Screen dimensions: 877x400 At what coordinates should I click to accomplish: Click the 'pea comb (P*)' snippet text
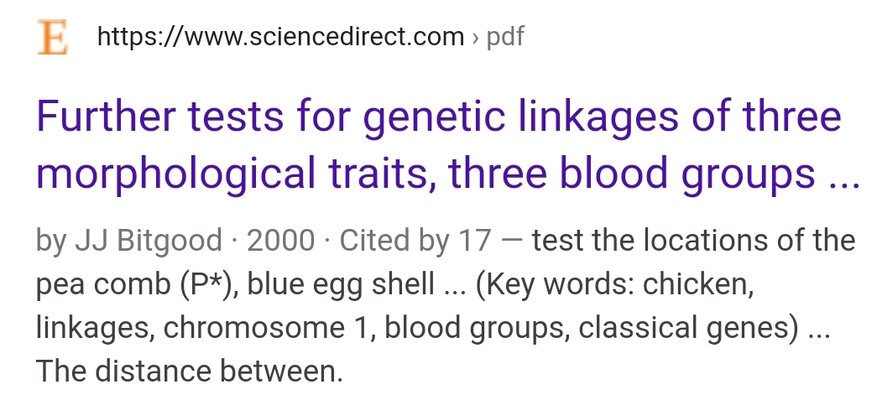[134, 285]
